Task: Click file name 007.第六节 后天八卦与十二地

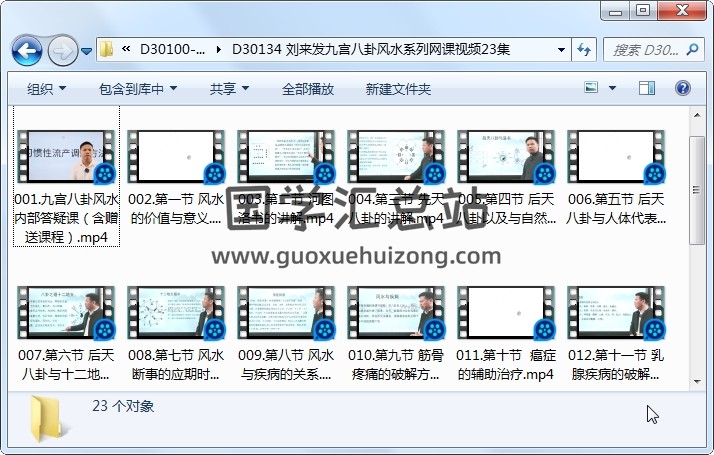Action: 66,364
